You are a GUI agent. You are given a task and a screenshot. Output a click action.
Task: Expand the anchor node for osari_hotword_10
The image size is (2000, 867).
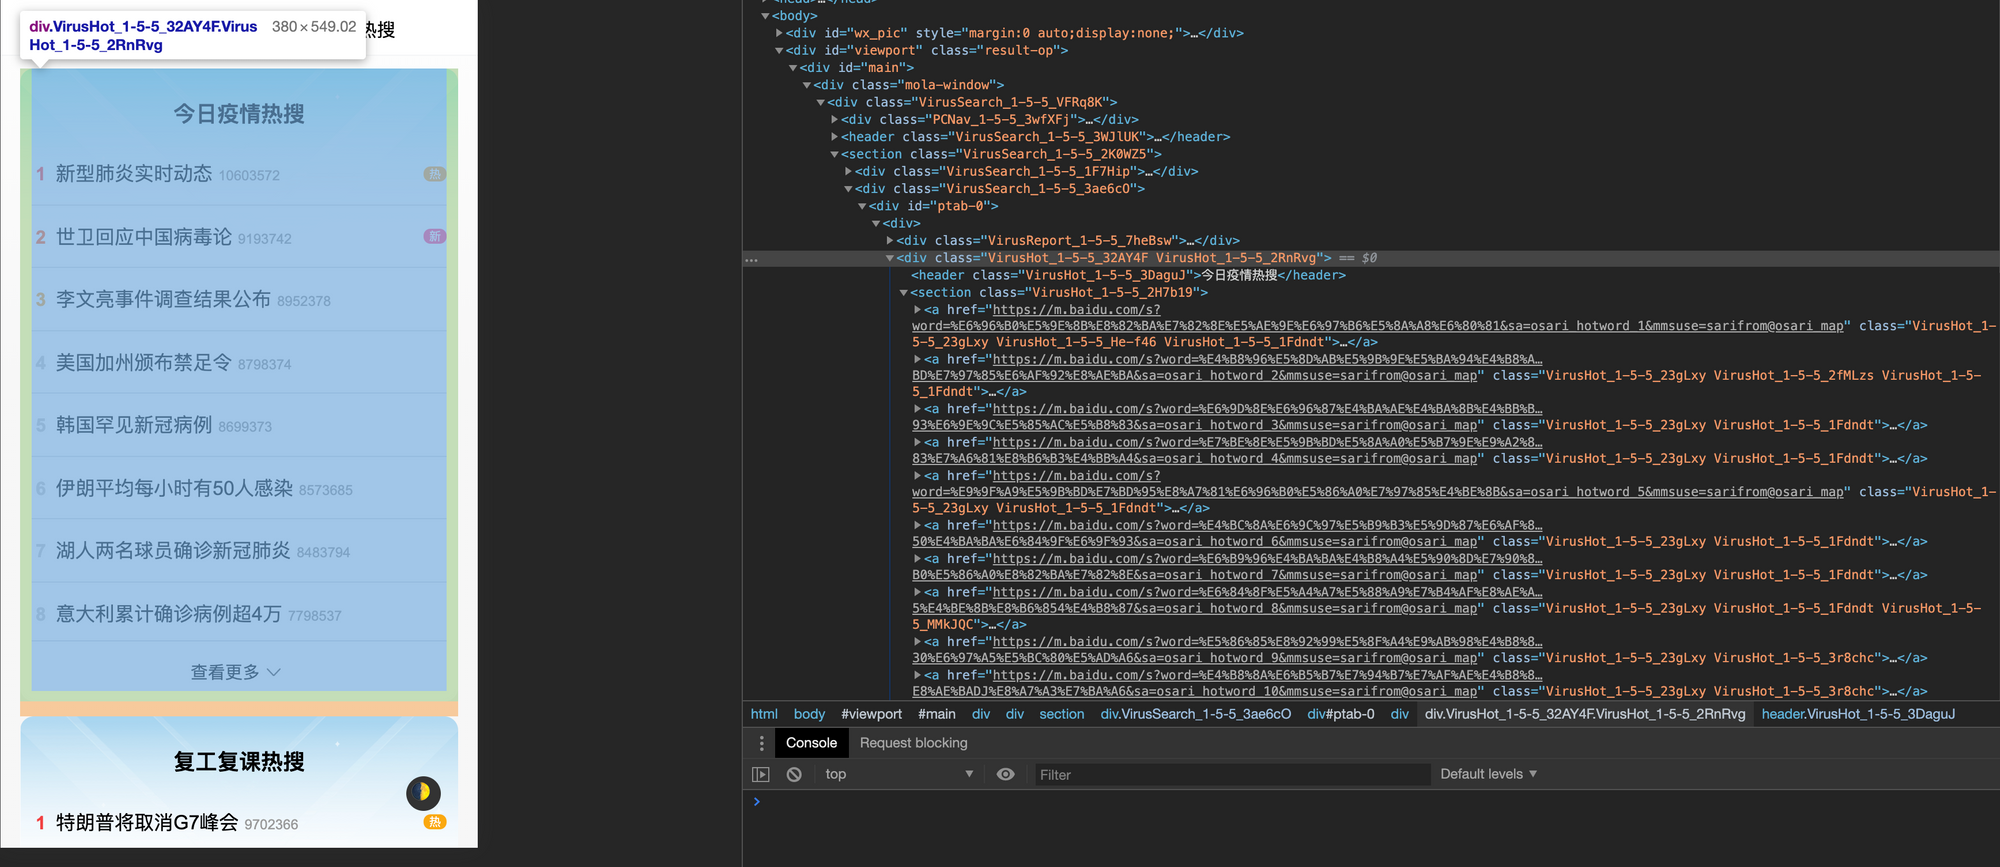click(917, 675)
